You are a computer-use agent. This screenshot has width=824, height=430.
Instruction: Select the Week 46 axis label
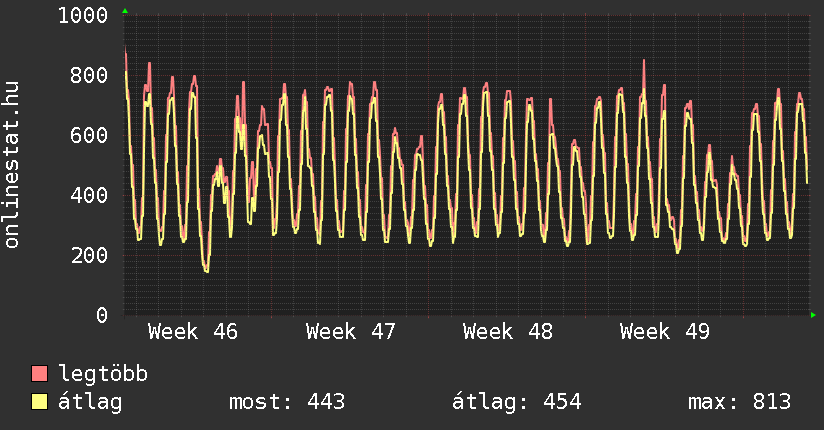[x=193, y=332]
